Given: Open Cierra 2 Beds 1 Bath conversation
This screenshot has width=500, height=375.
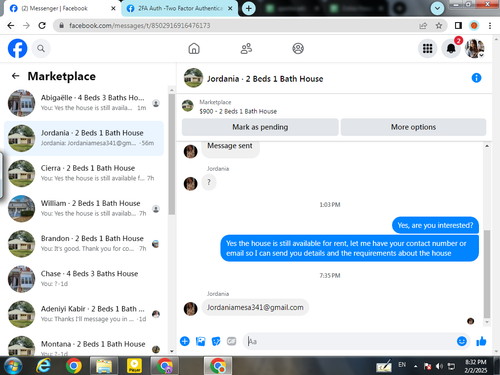Looking at the screenshot, I should [84, 173].
